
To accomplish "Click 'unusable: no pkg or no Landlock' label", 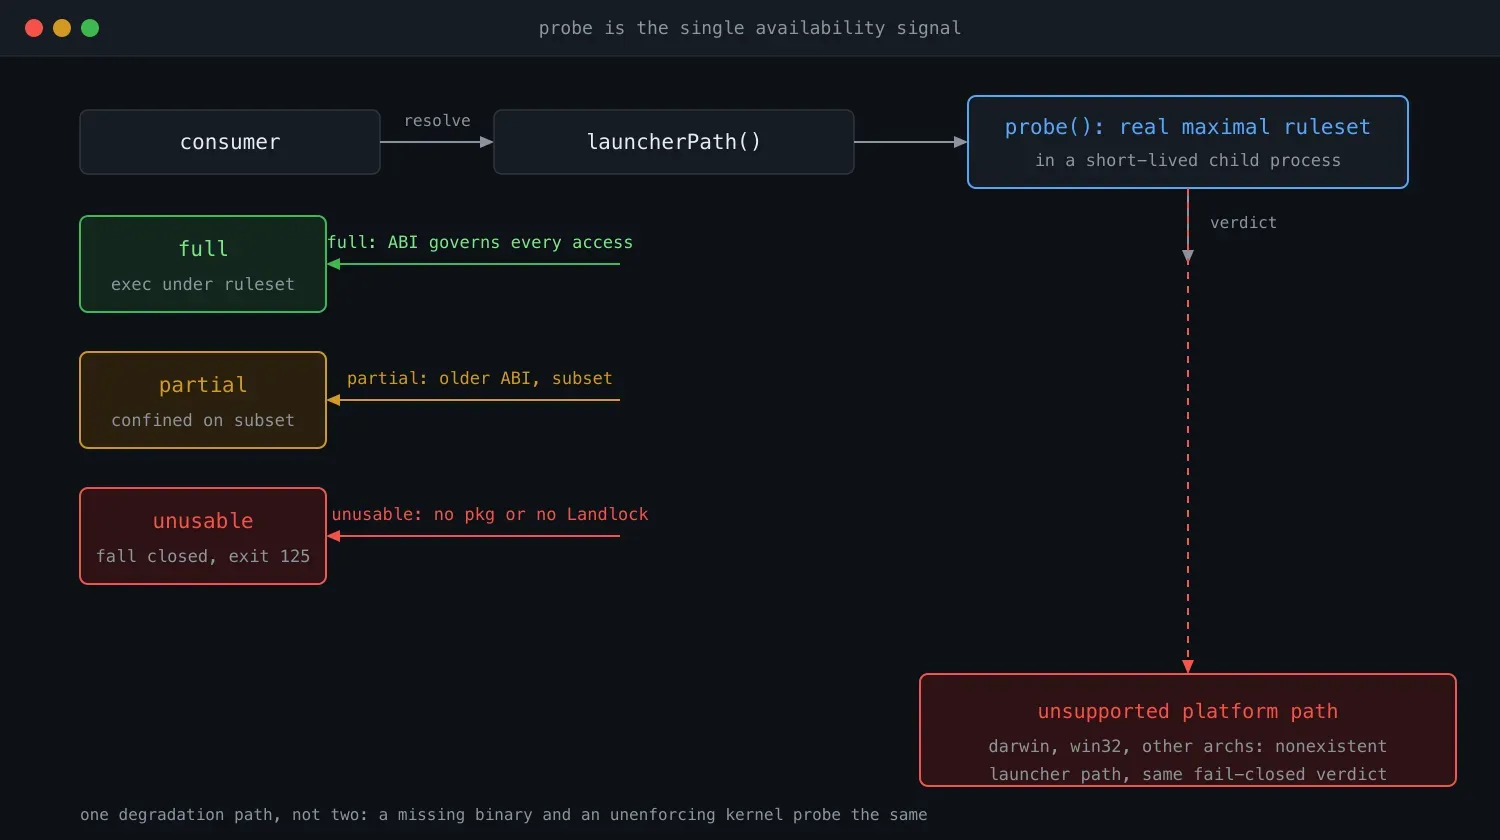I will click(490, 514).
